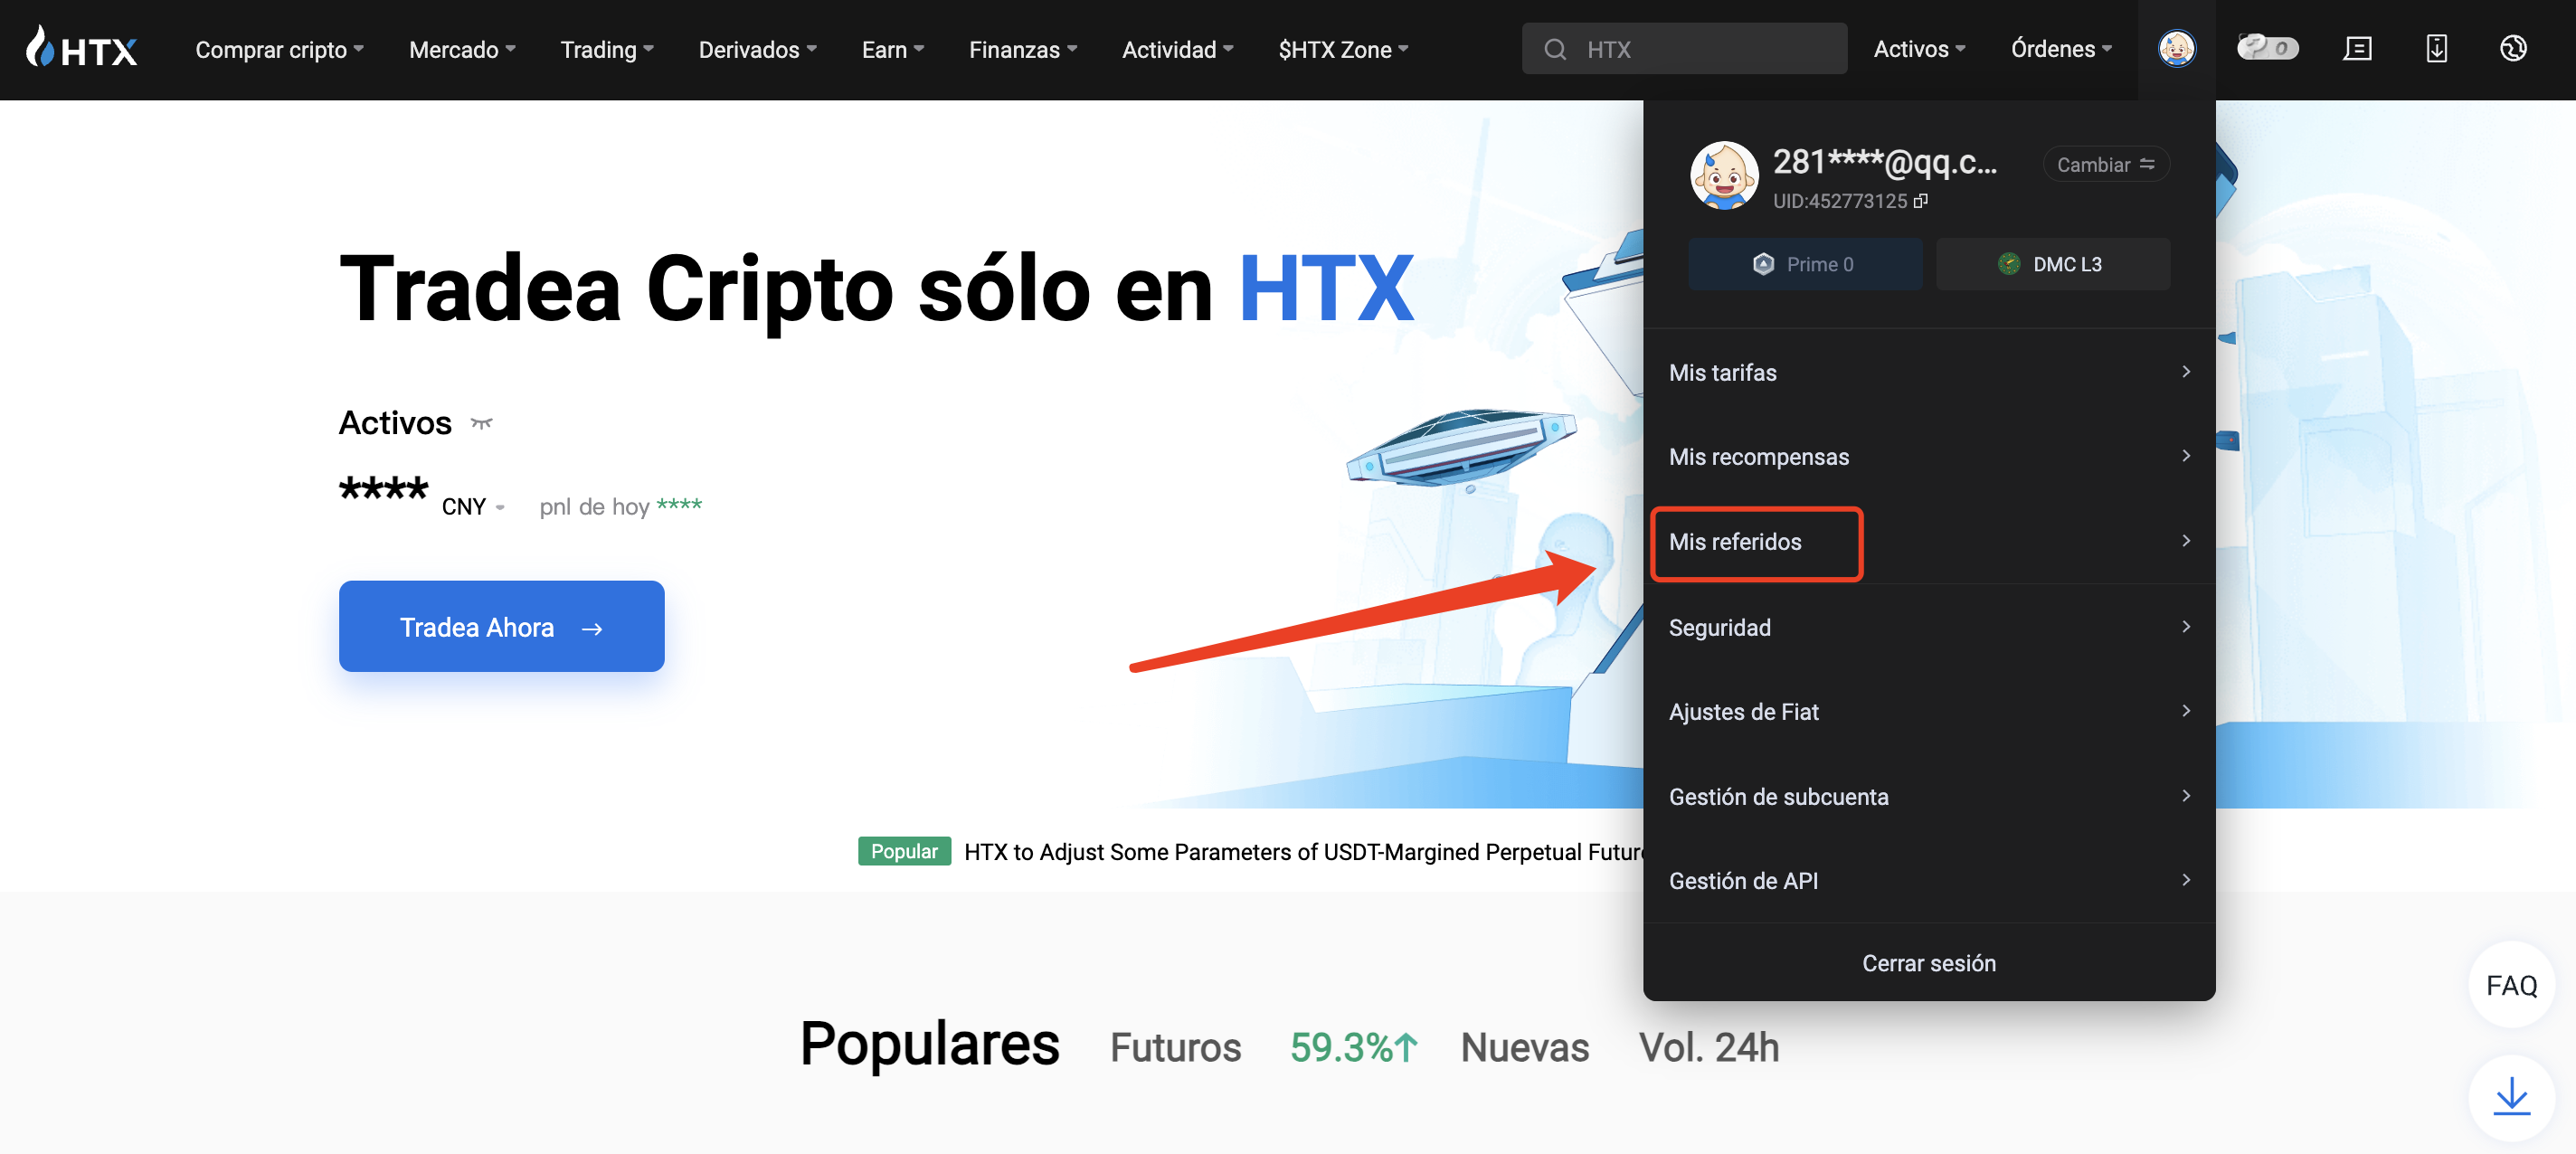Expand the Earn menu

pyautogui.click(x=893, y=49)
